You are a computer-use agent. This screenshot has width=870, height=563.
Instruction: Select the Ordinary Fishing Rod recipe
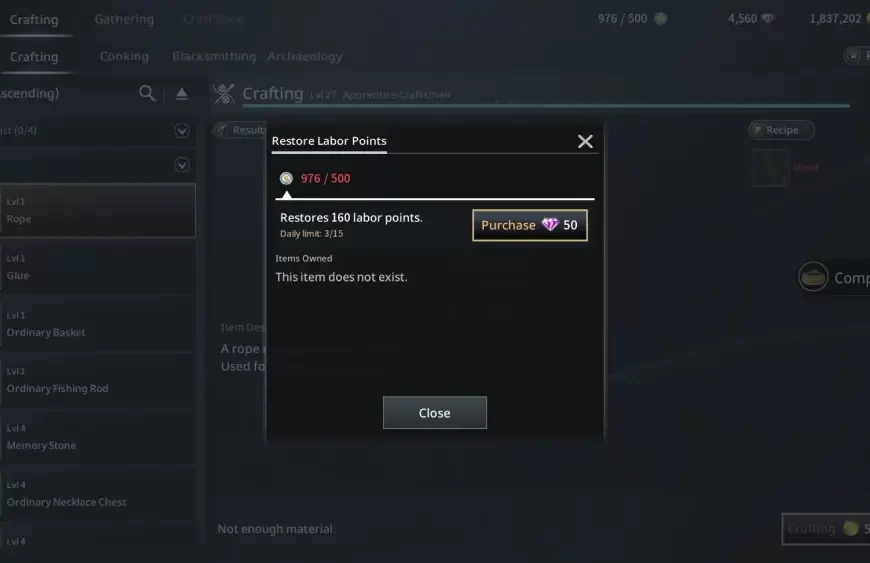tap(98, 381)
